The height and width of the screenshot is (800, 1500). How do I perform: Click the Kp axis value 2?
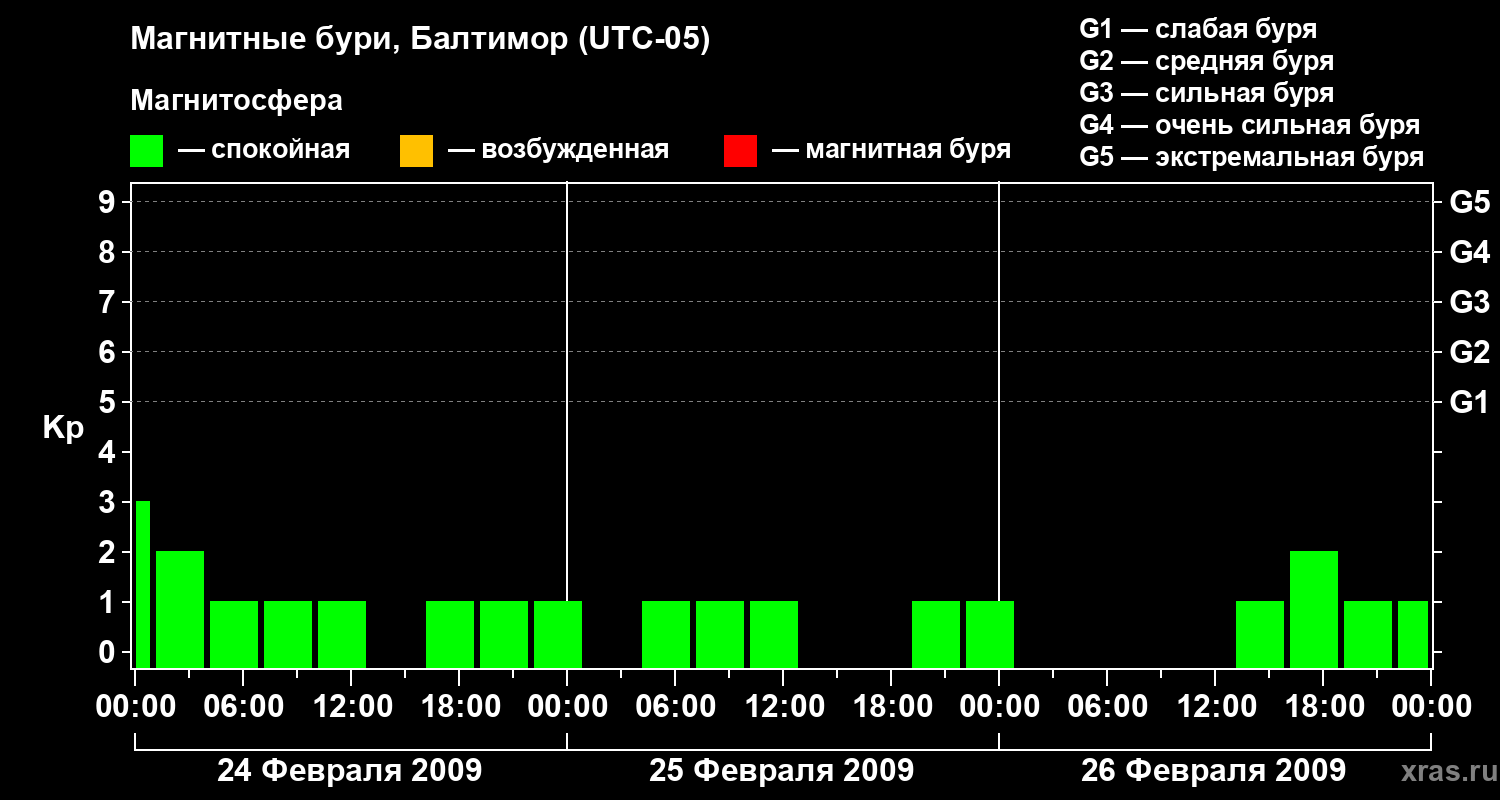tap(109, 552)
